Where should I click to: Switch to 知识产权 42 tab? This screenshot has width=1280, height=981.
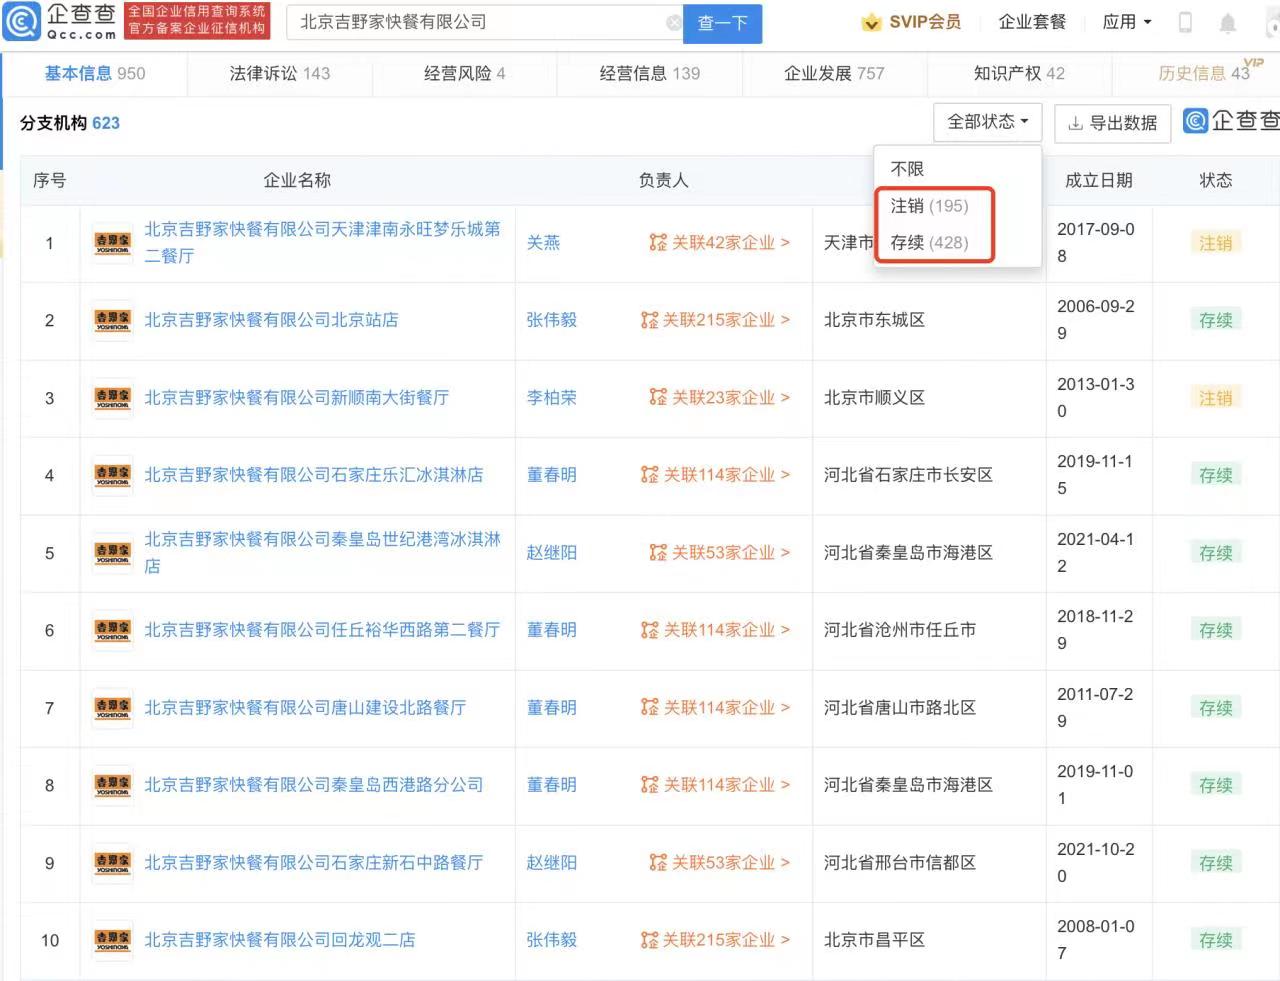coord(1019,73)
